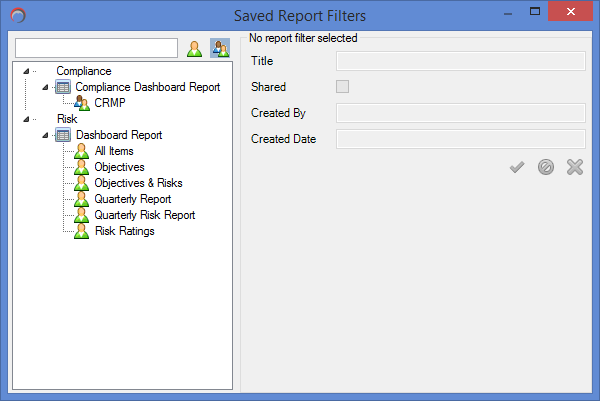Image resolution: width=600 pixels, height=401 pixels.
Task: Maximize the Saved Report Filters window
Action: pos(535,12)
